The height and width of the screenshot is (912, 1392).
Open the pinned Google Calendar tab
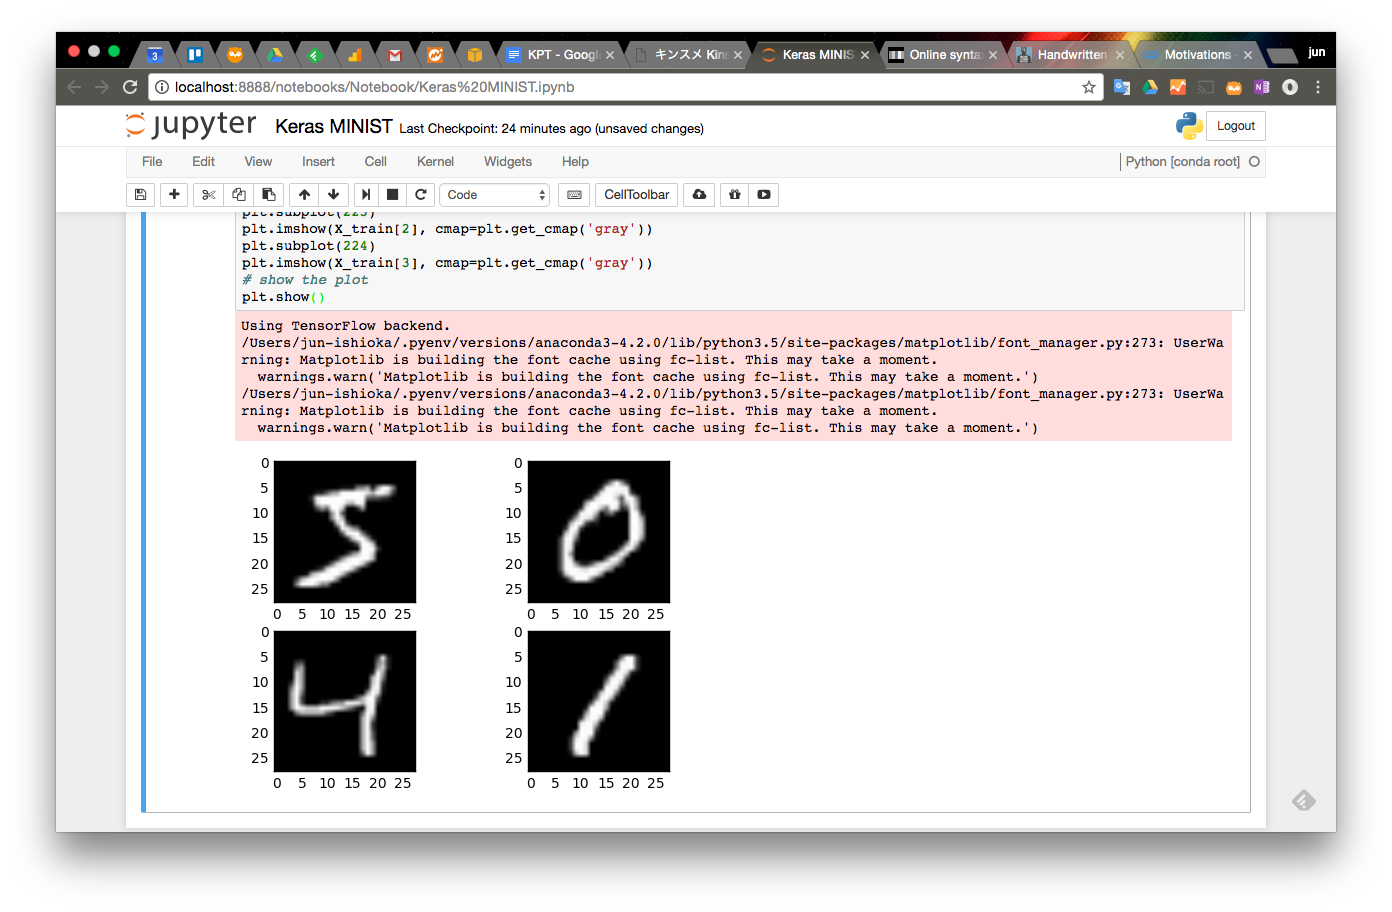(155, 55)
